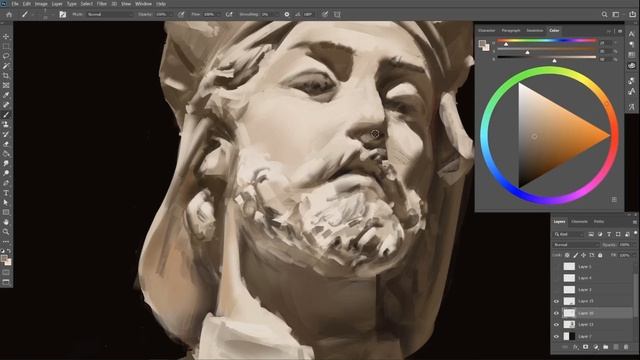Hide Layer 13 with its eye icon
Image resolution: width=640 pixels, height=360 pixels.
(556, 324)
